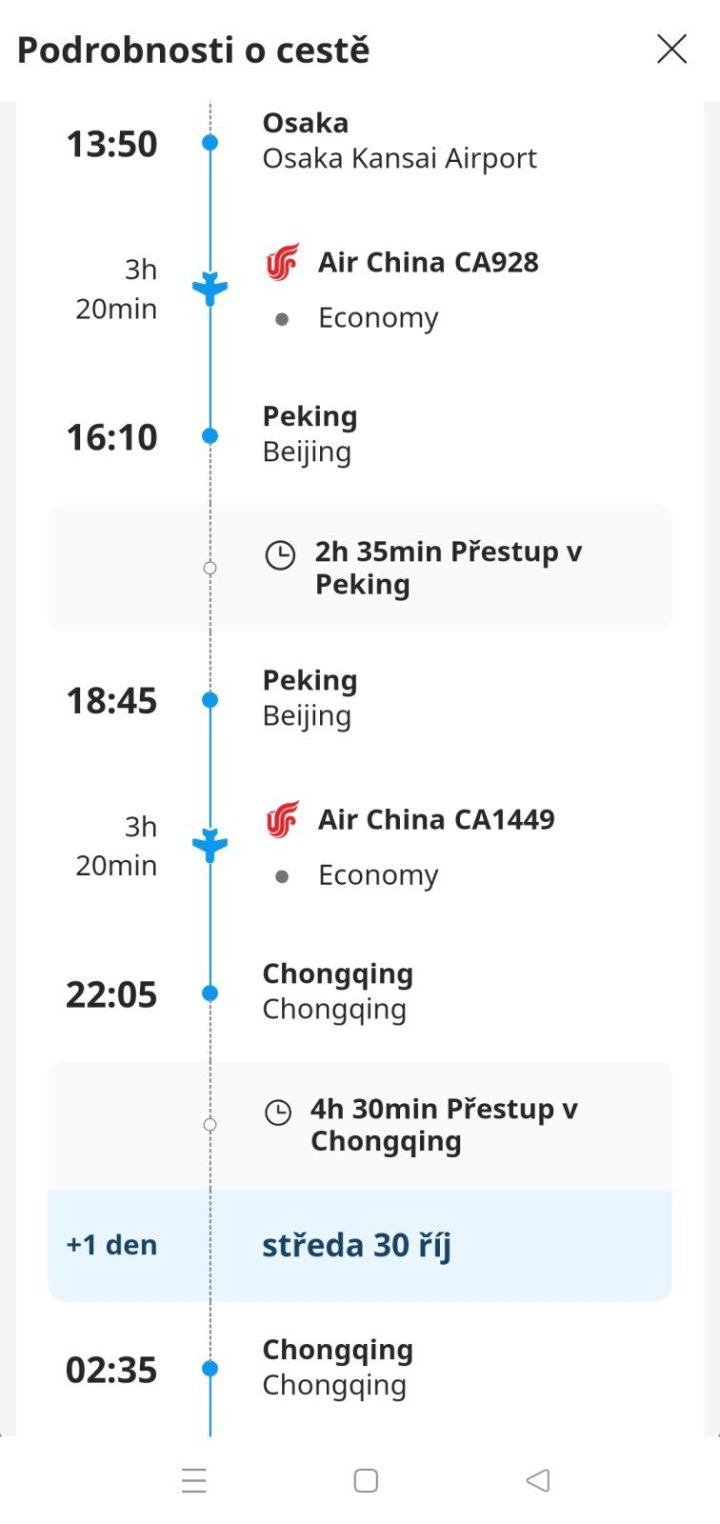This screenshot has height=1524, width=720.
Task: Tap the 16:10 Peking arrival timeline dot
Action: (210, 436)
